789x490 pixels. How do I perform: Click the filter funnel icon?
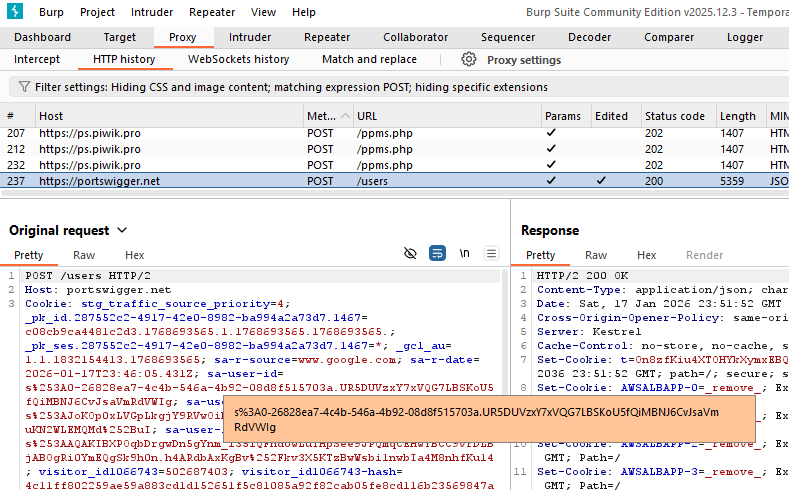24,87
